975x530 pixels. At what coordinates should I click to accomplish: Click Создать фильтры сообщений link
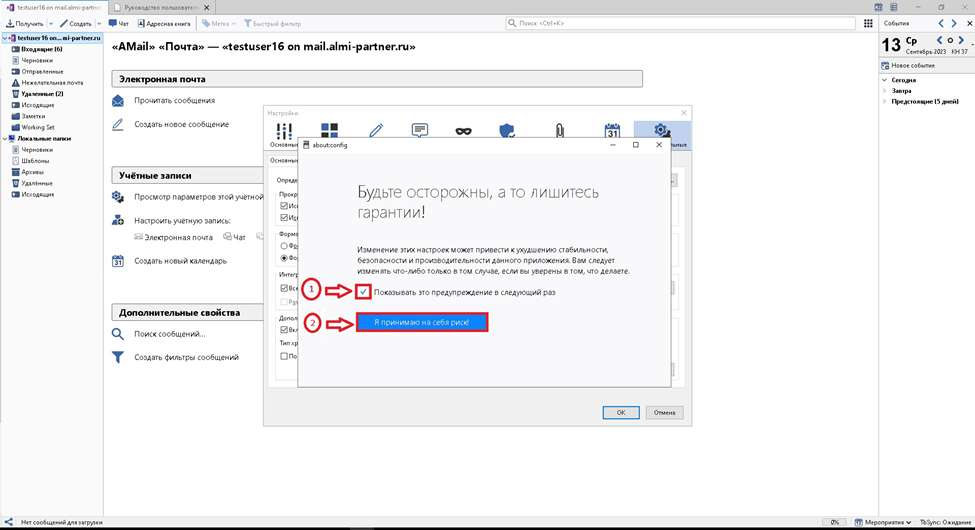(187, 357)
